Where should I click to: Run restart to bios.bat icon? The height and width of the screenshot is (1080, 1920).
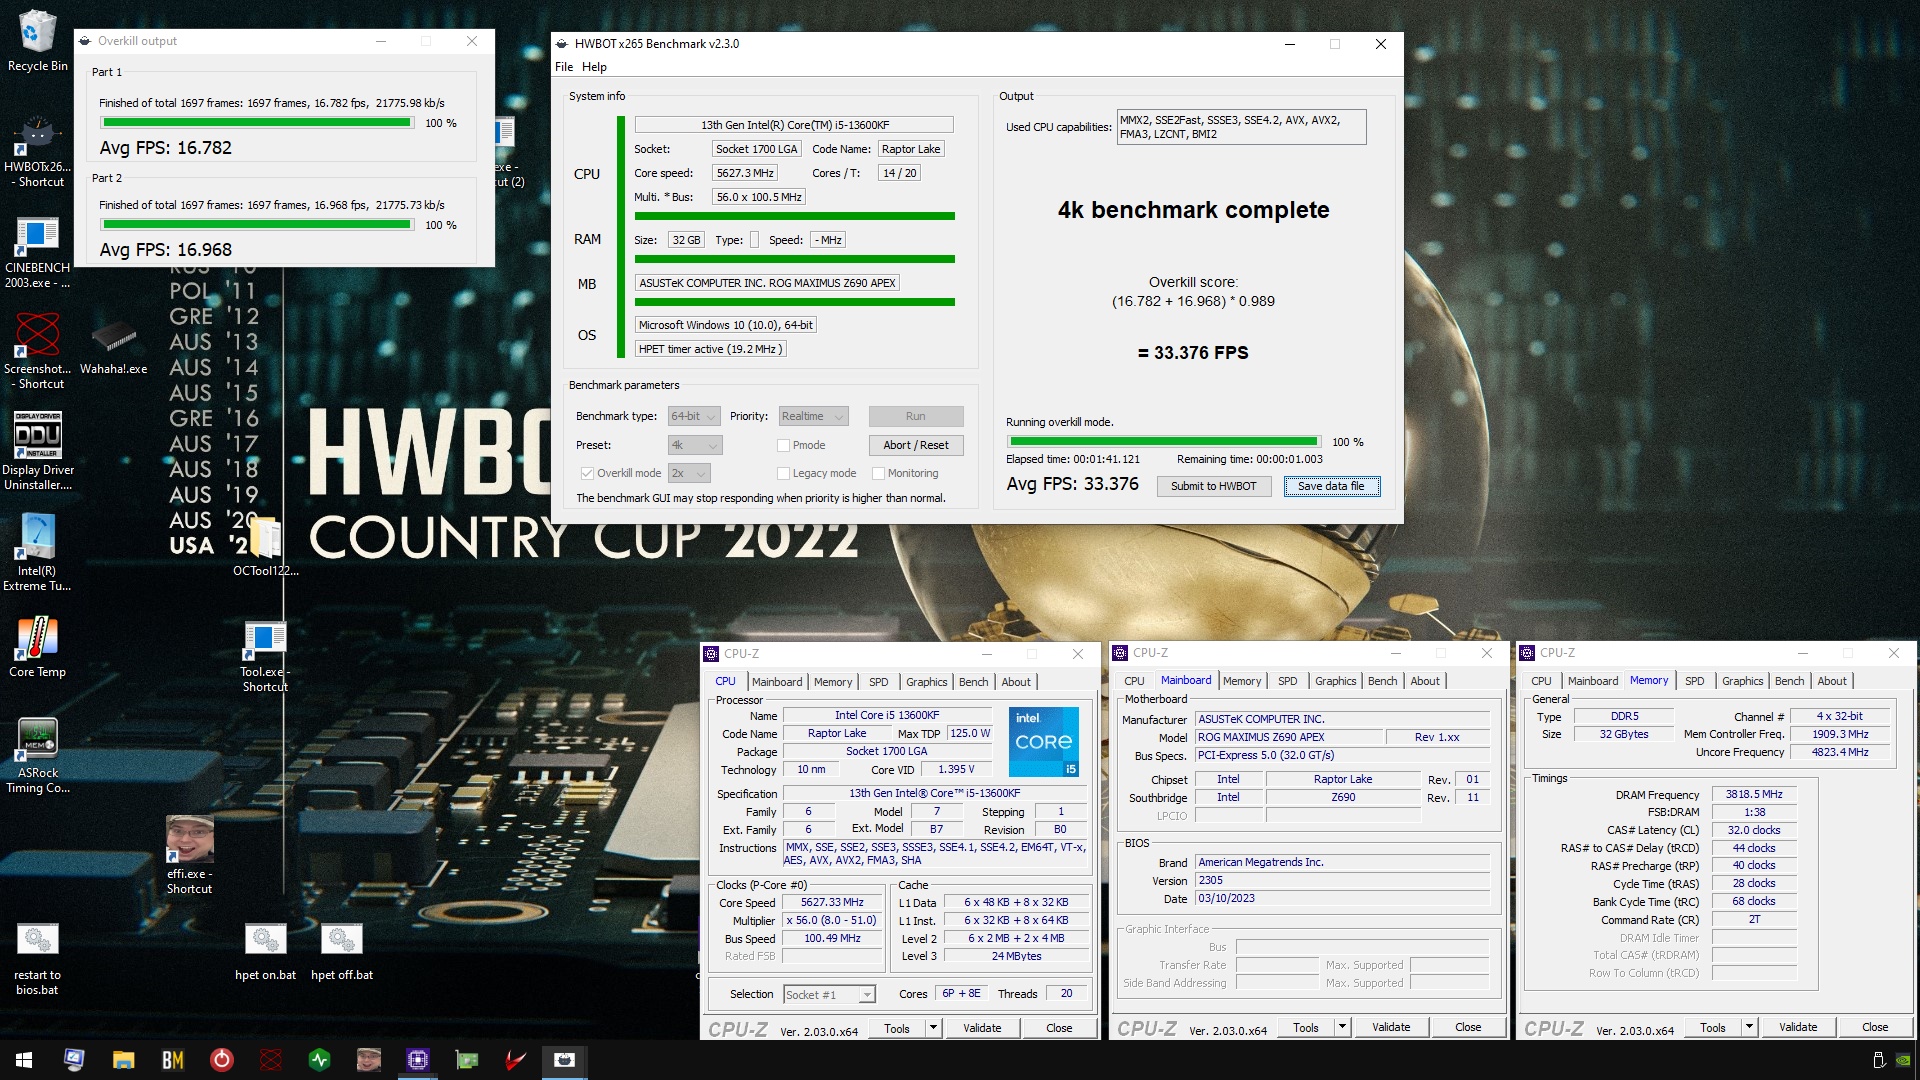pos(37,959)
